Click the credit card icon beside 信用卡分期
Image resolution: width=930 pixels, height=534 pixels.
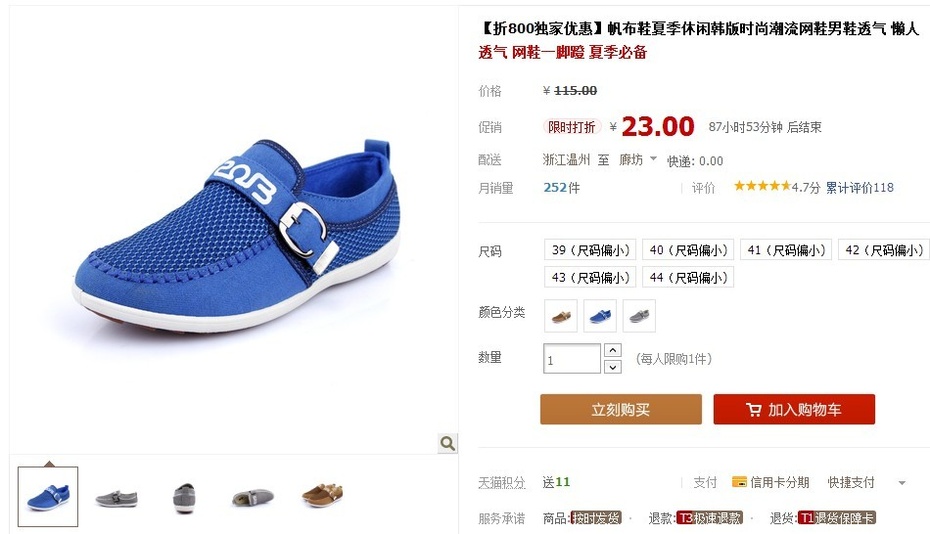click(739, 482)
